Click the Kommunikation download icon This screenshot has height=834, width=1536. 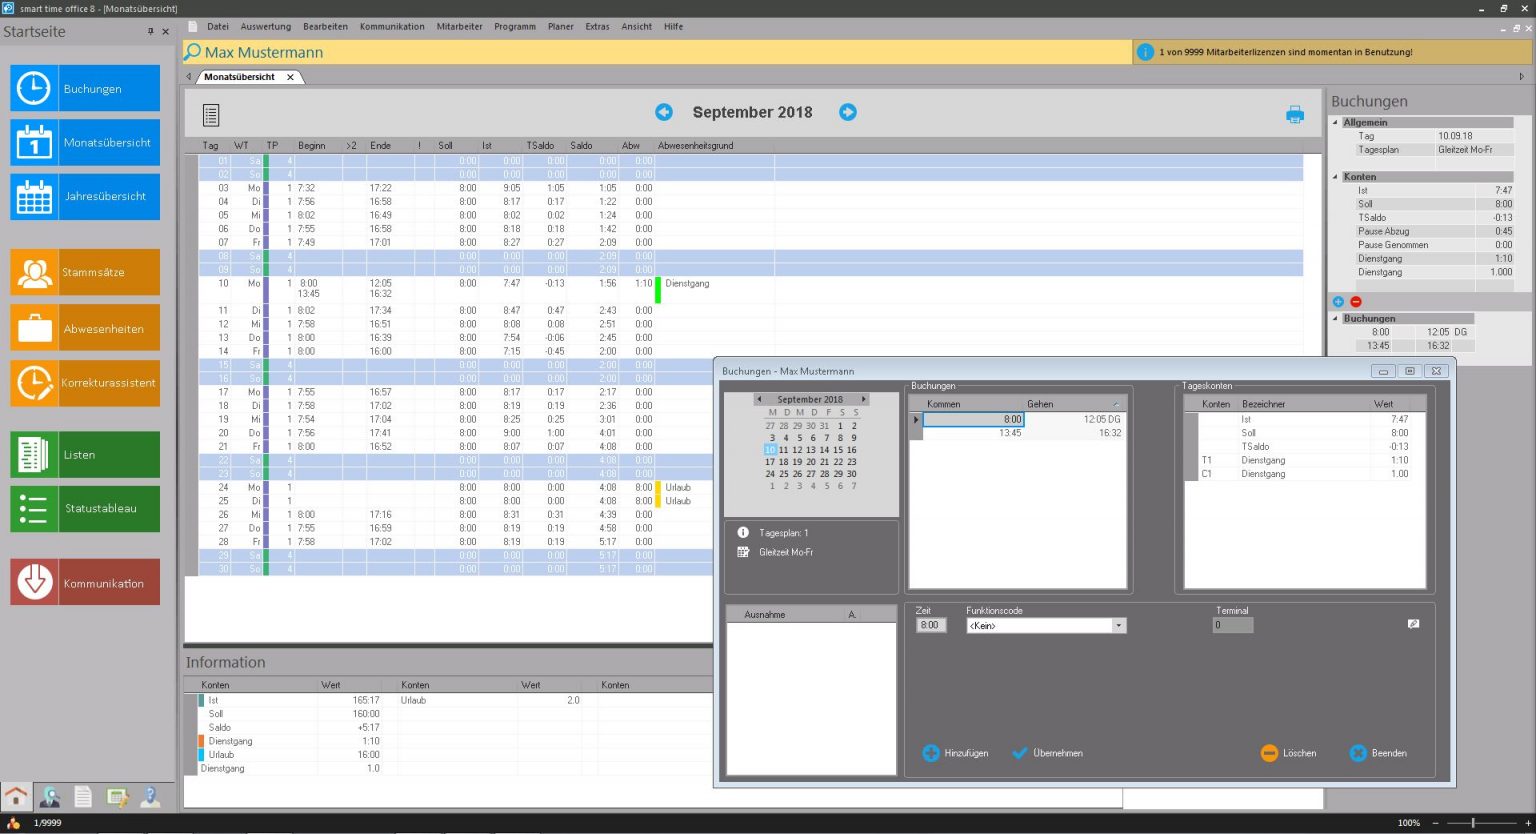34,582
